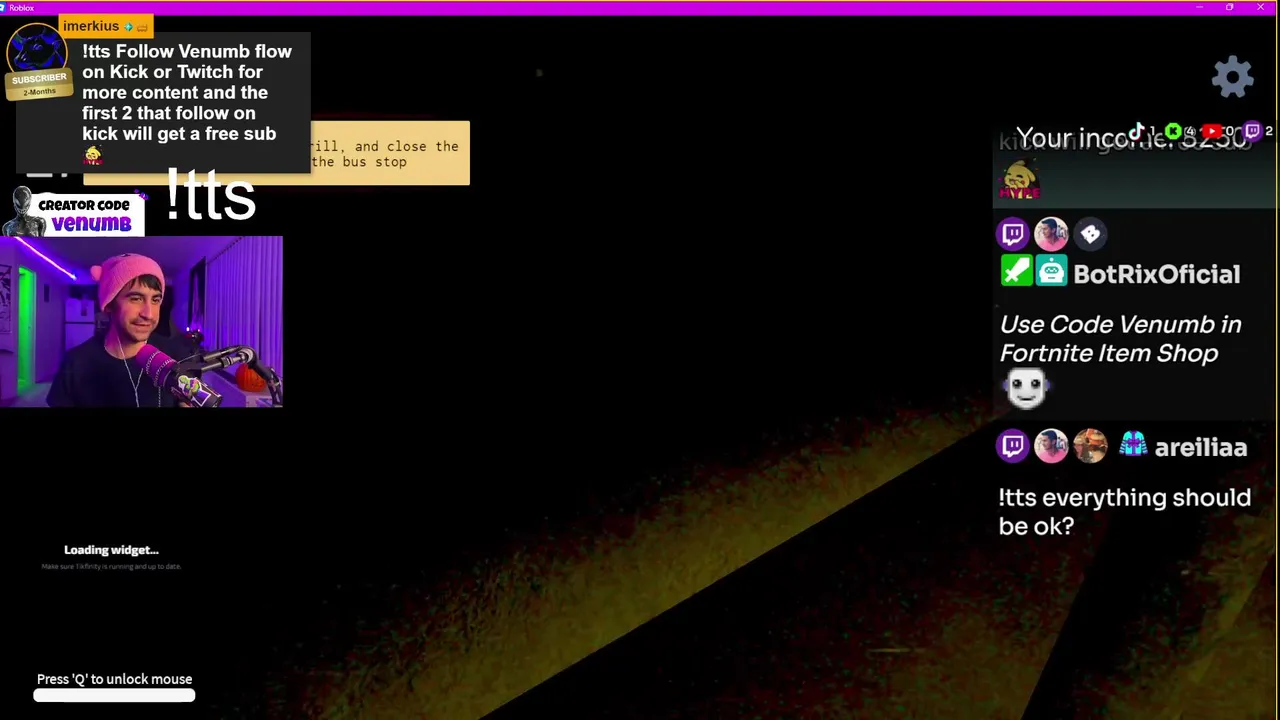Image resolution: width=1280 pixels, height=720 pixels.
Task: Click the teal robot badge beside BotRixOficial
Action: [x=1051, y=271]
